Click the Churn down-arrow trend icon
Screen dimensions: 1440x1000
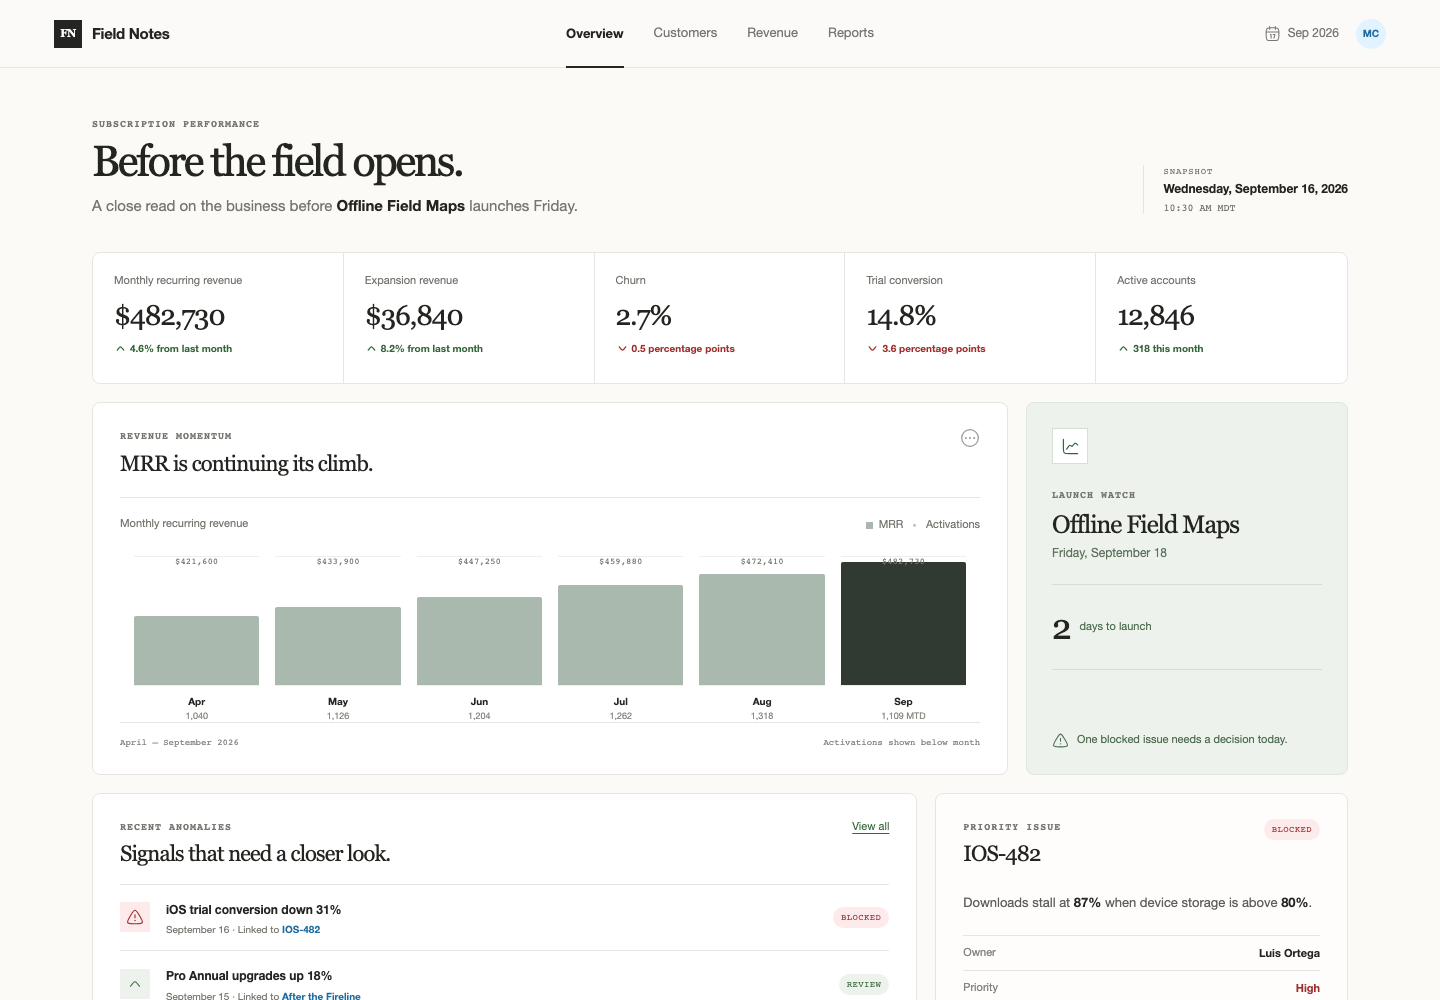click(622, 349)
